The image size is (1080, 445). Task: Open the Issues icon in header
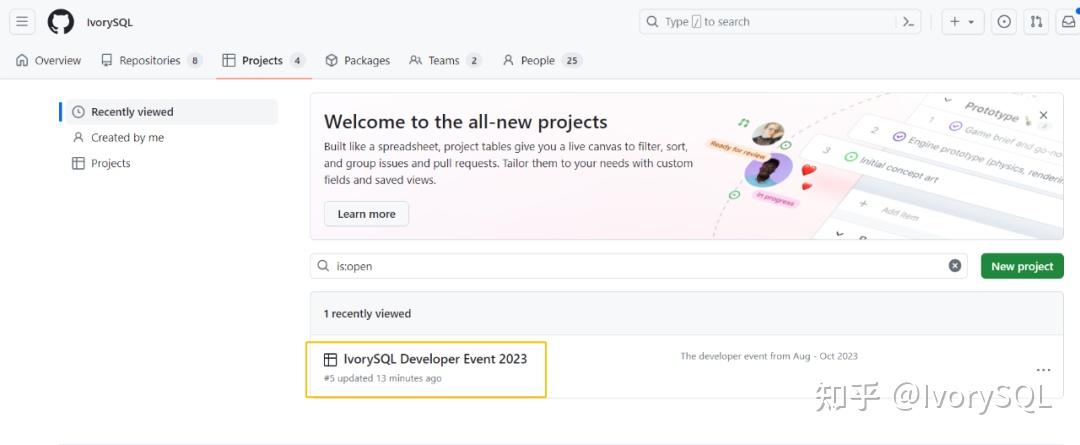click(1004, 22)
